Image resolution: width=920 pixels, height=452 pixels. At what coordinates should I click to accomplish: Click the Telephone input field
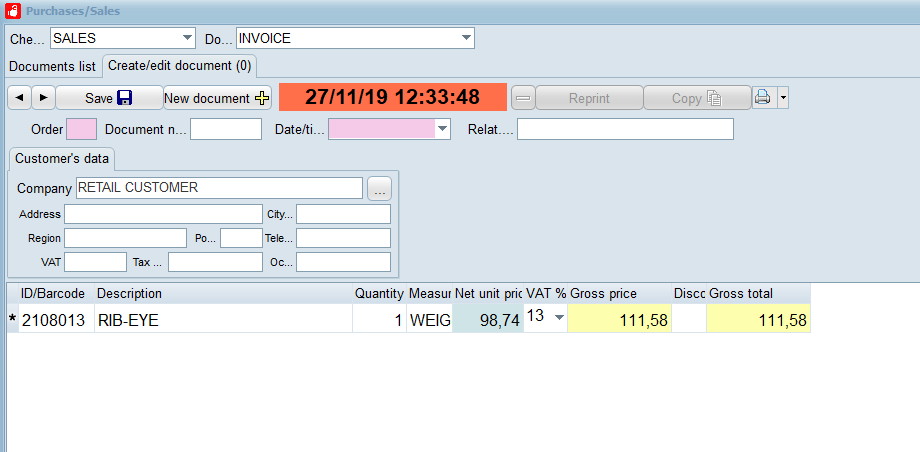tap(343, 238)
